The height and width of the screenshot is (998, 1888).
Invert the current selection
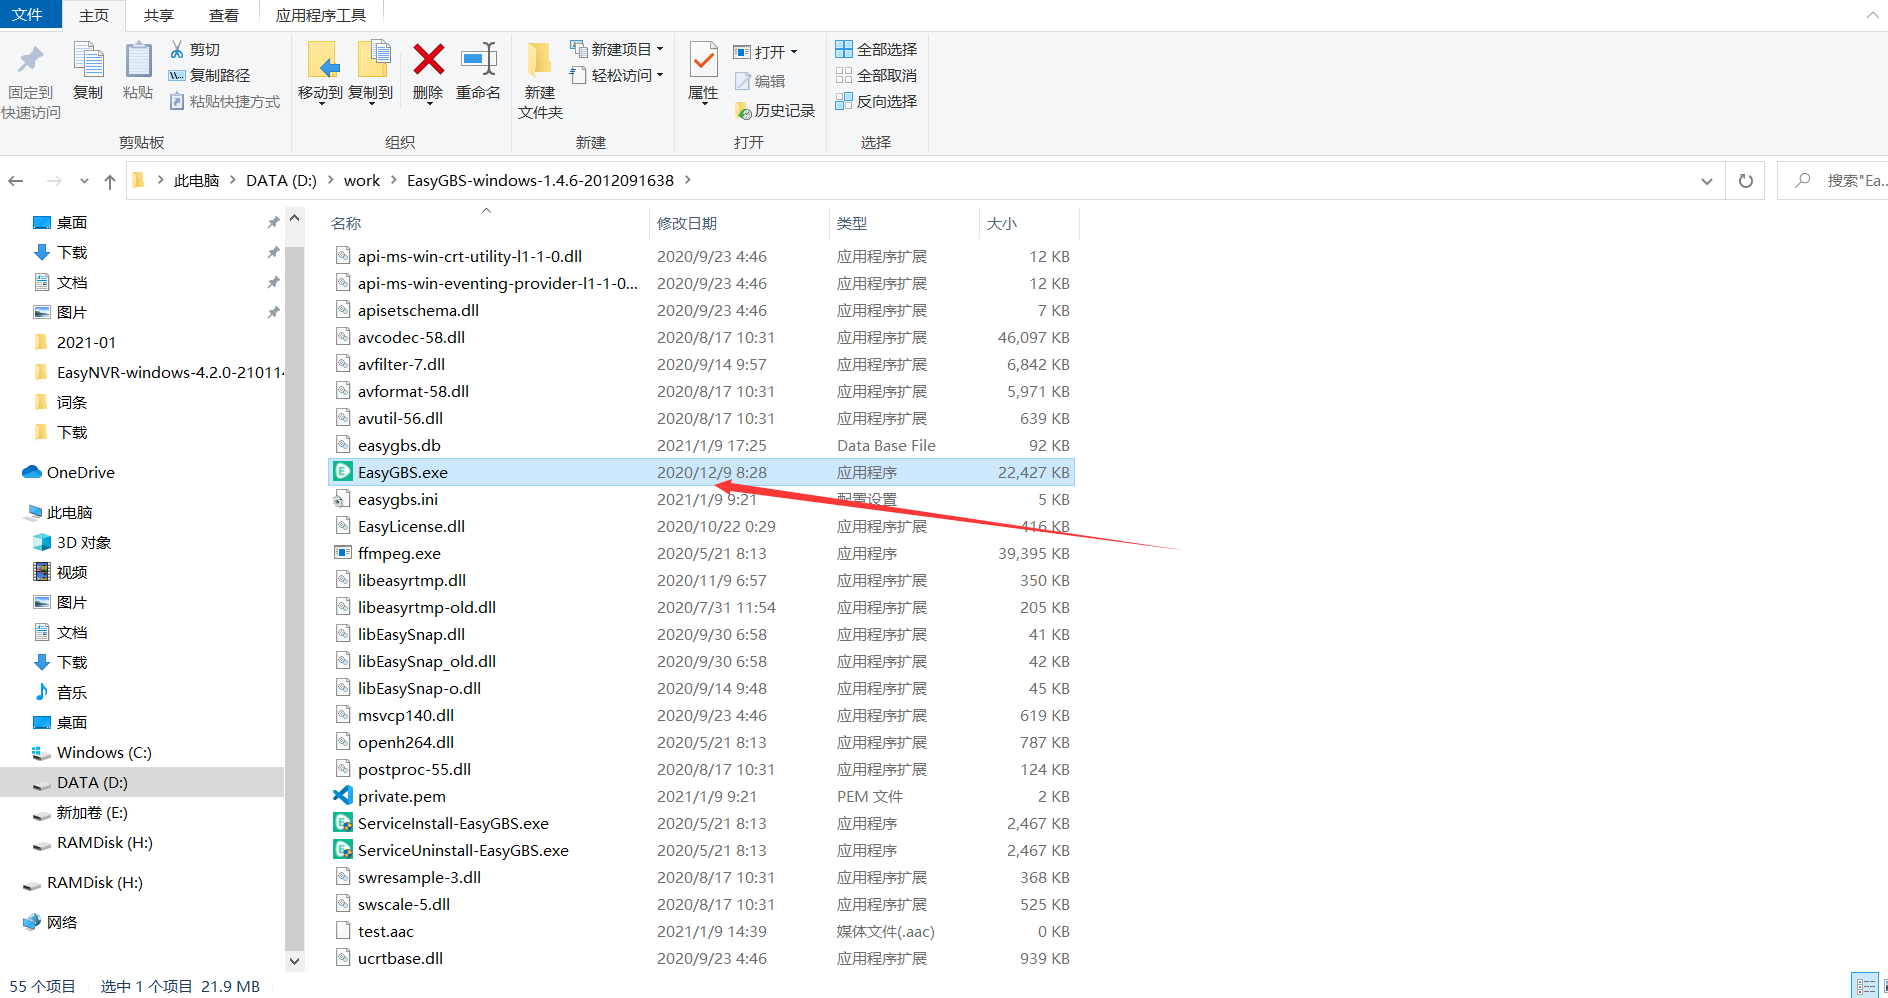tap(876, 101)
